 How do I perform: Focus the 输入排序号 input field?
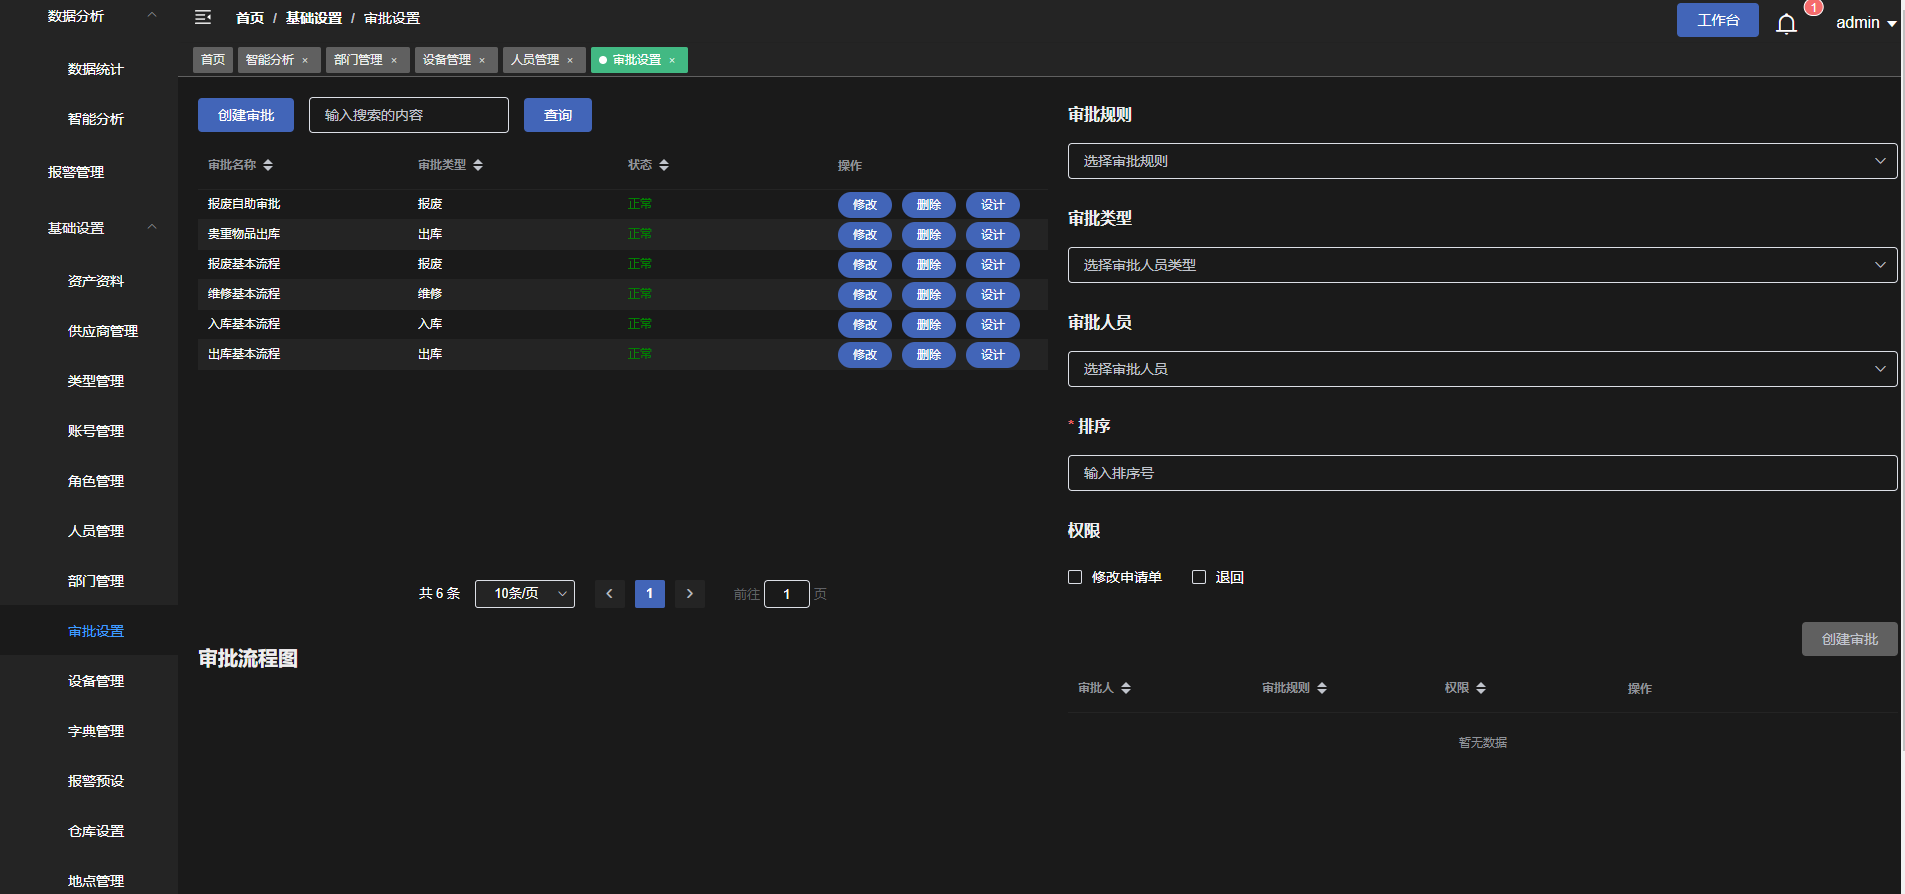point(1482,473)
